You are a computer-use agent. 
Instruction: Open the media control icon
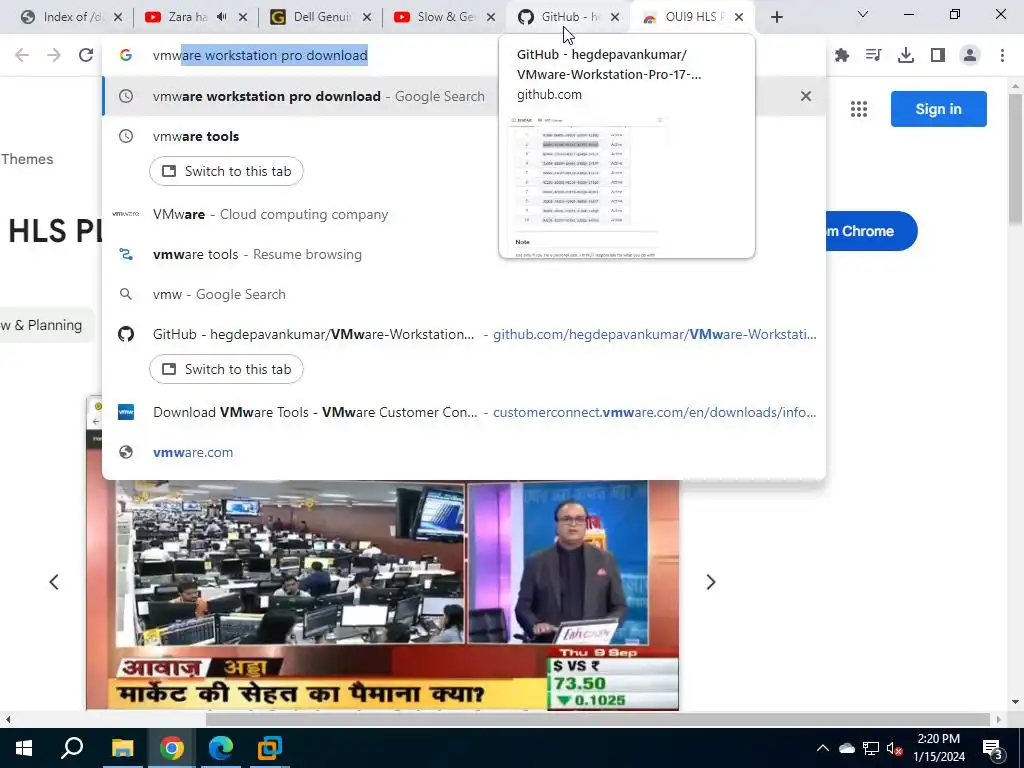[874, 56]
